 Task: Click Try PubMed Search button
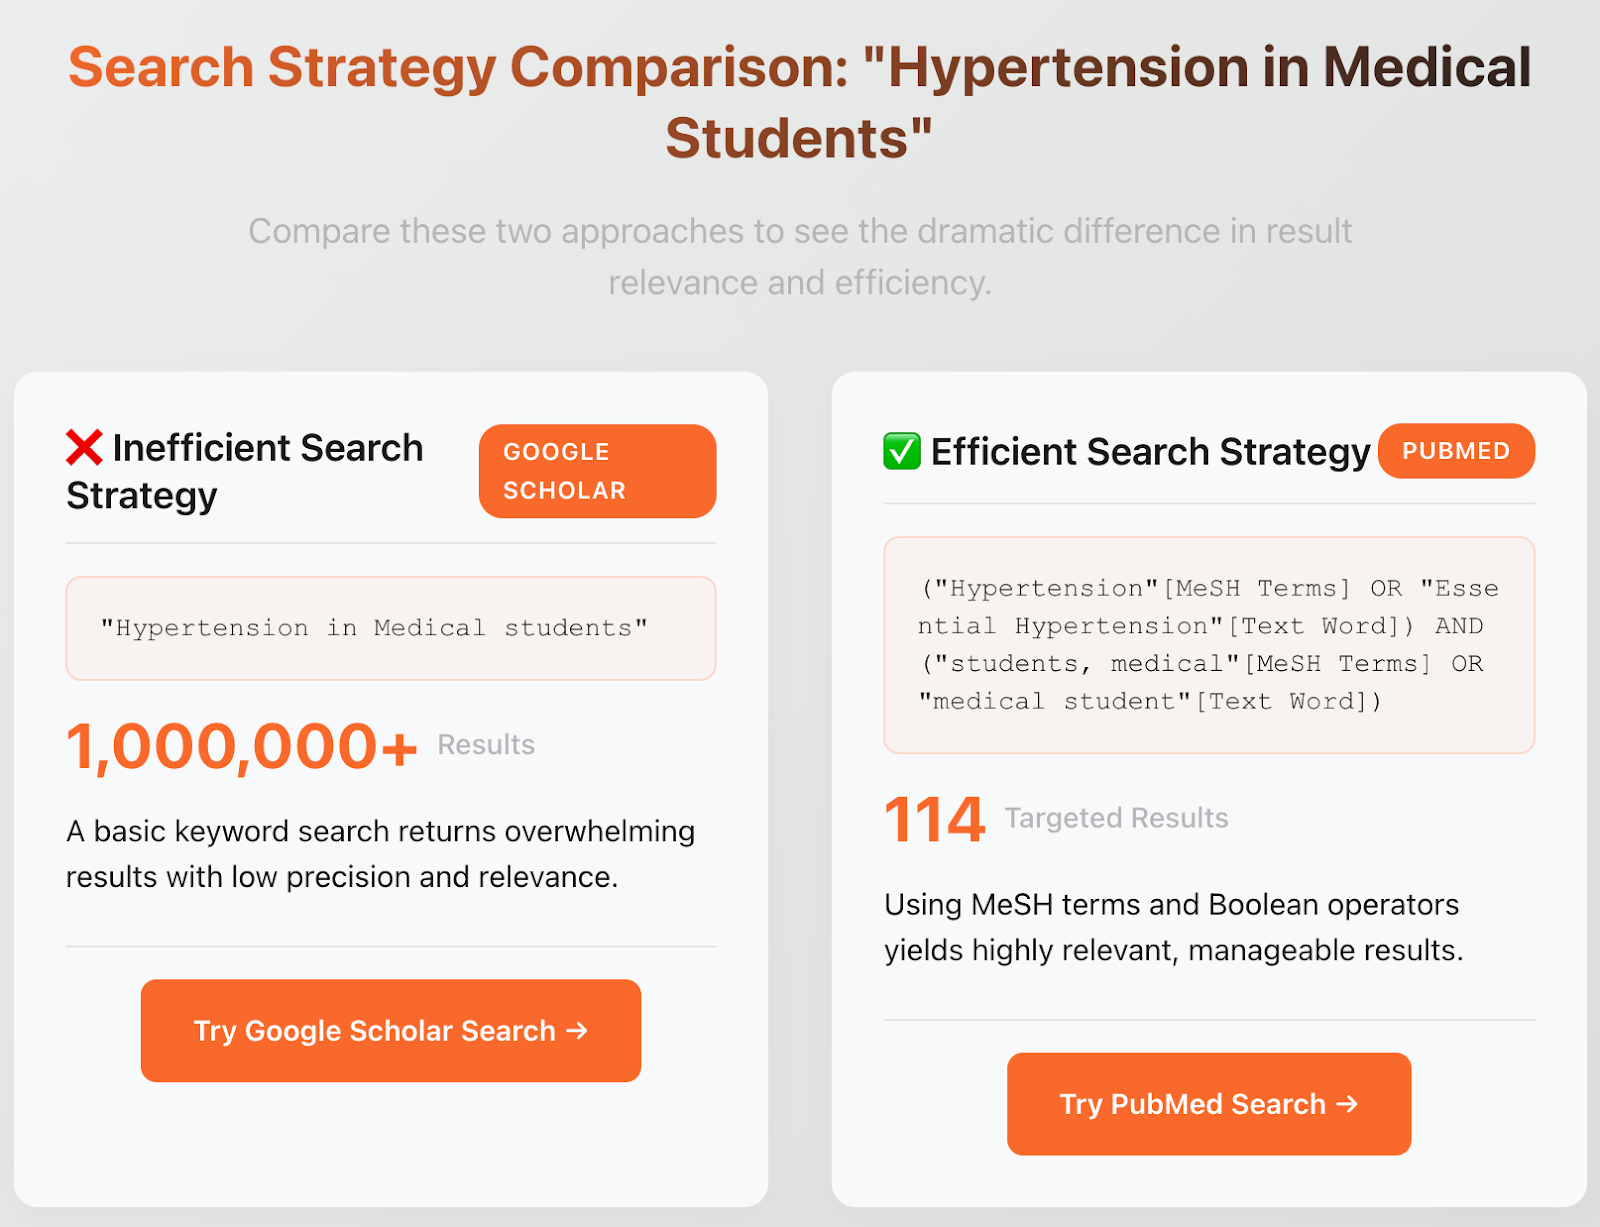tap(1208, 1104)
